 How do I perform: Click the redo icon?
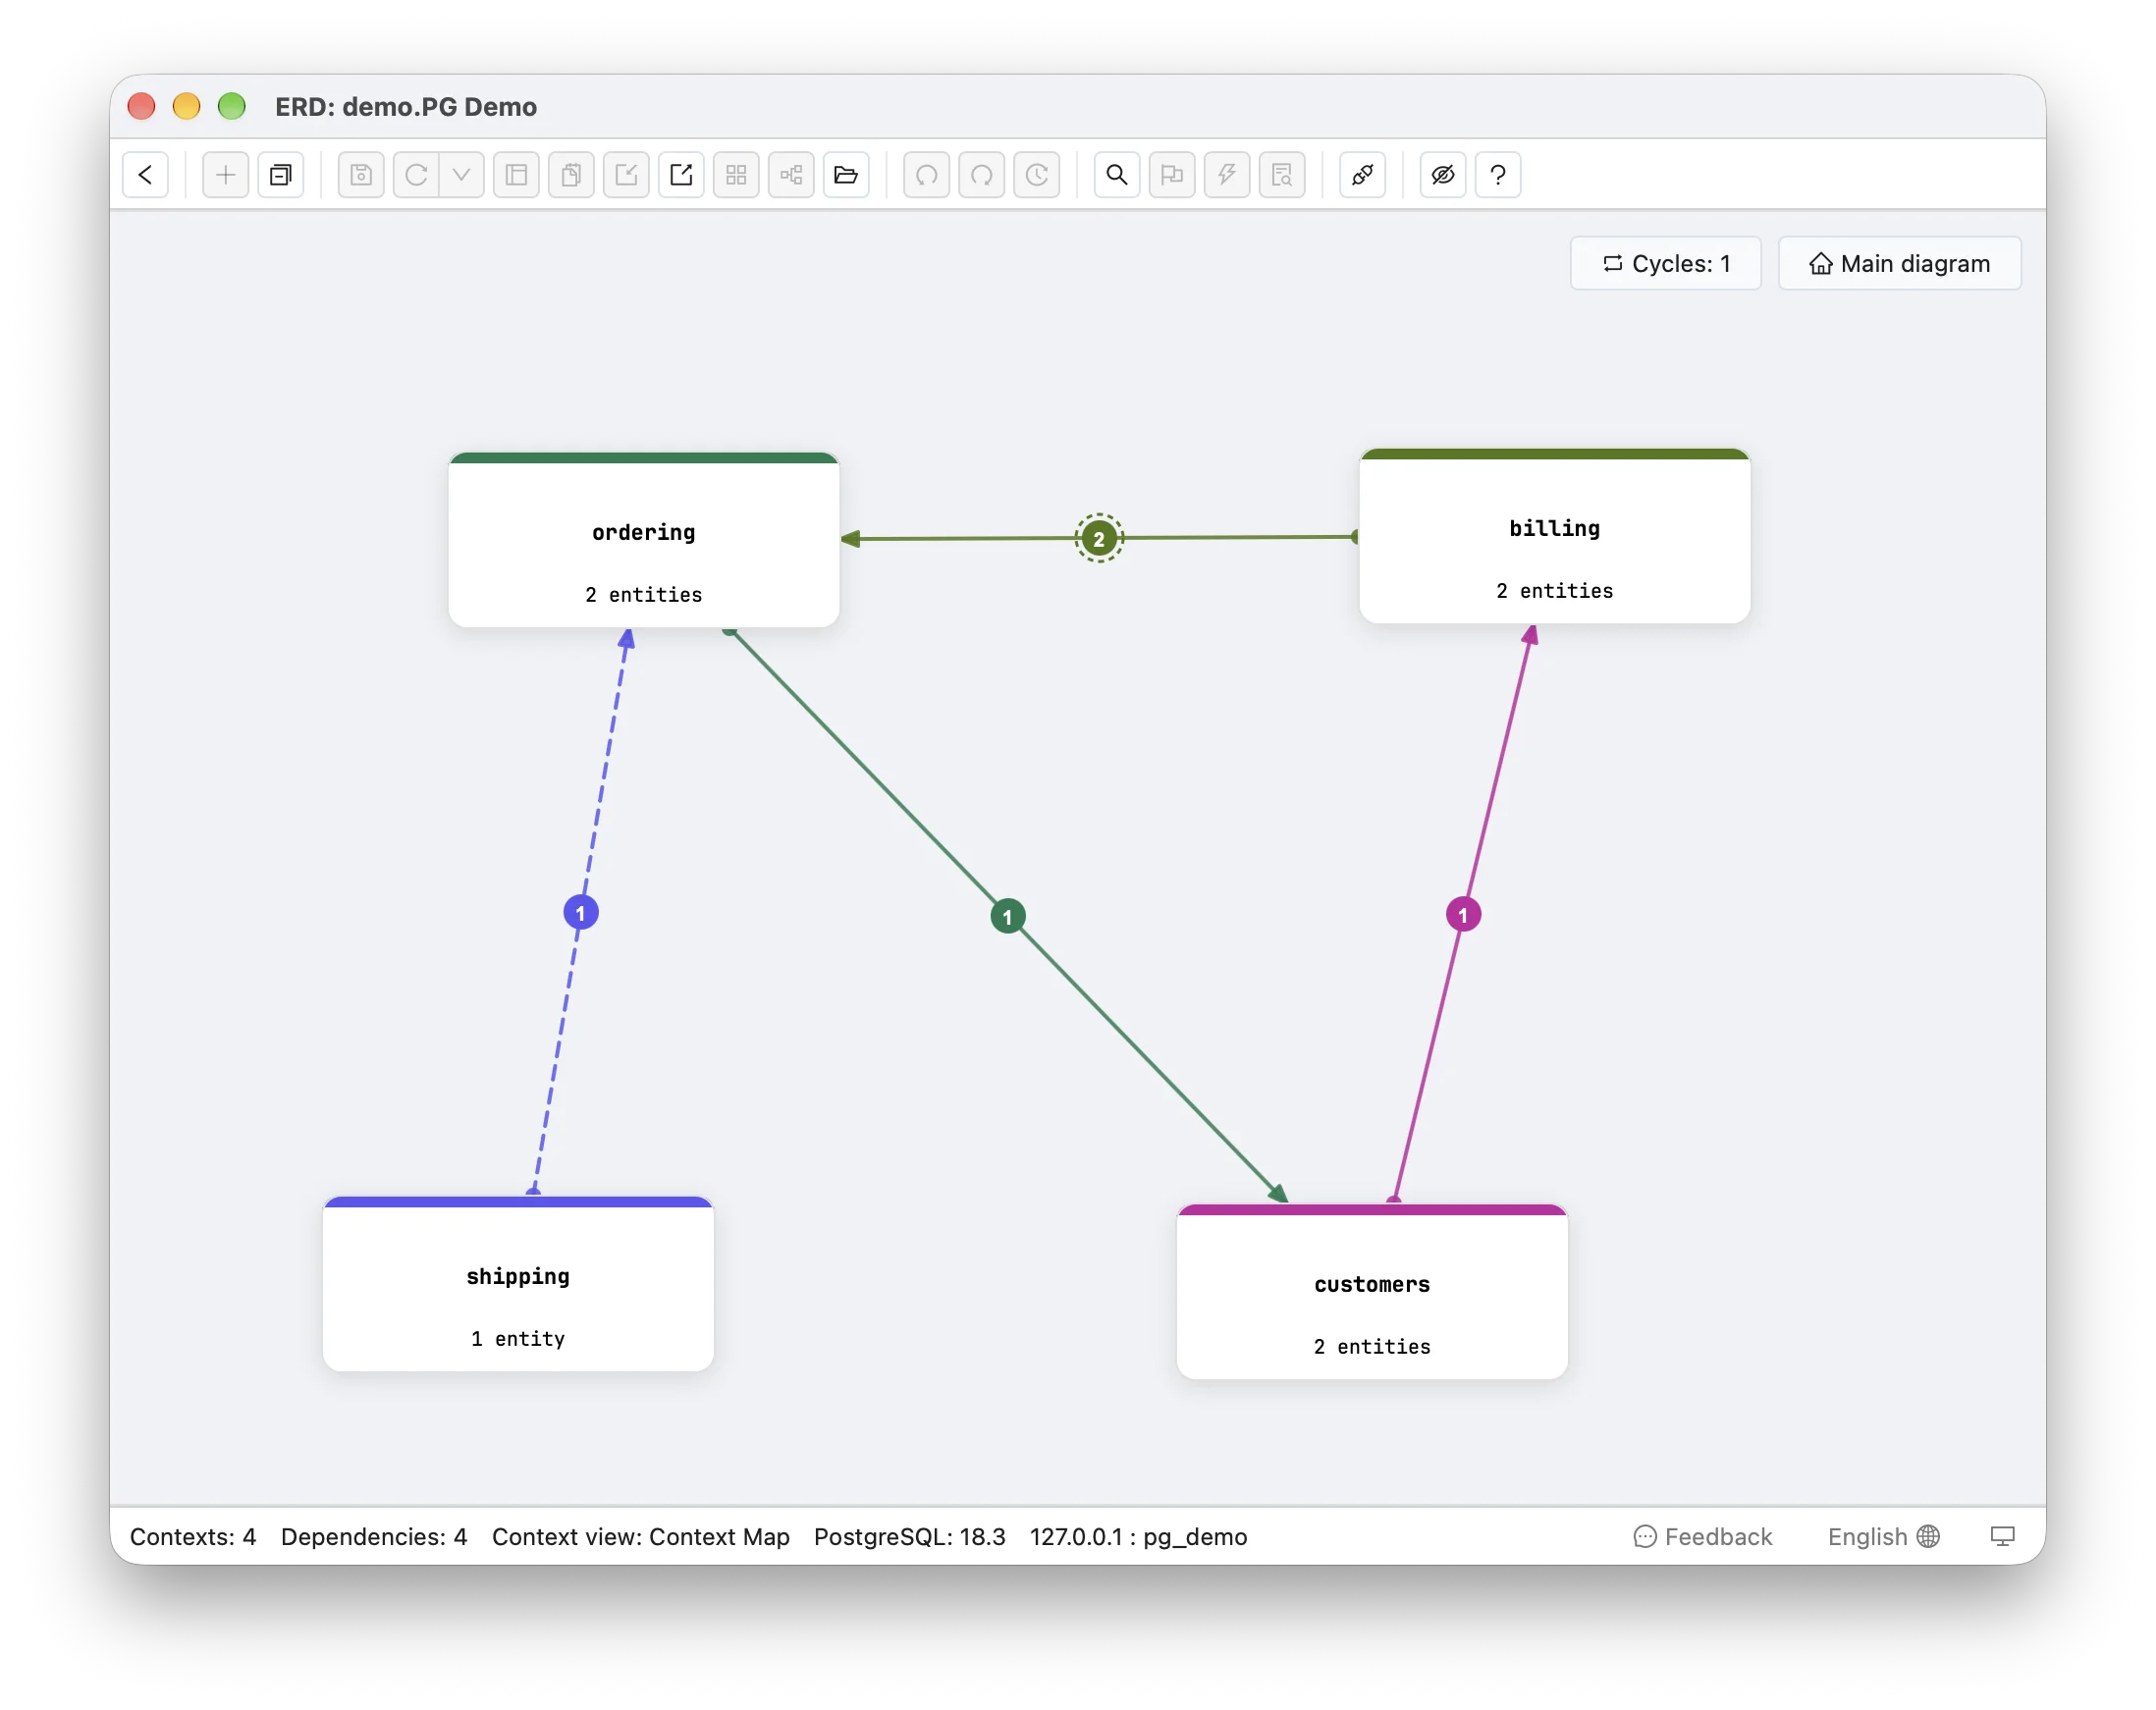click(x=982, y=175)
